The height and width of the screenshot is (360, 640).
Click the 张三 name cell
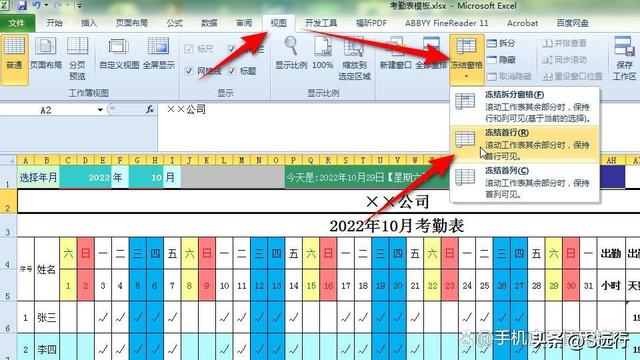47,318
